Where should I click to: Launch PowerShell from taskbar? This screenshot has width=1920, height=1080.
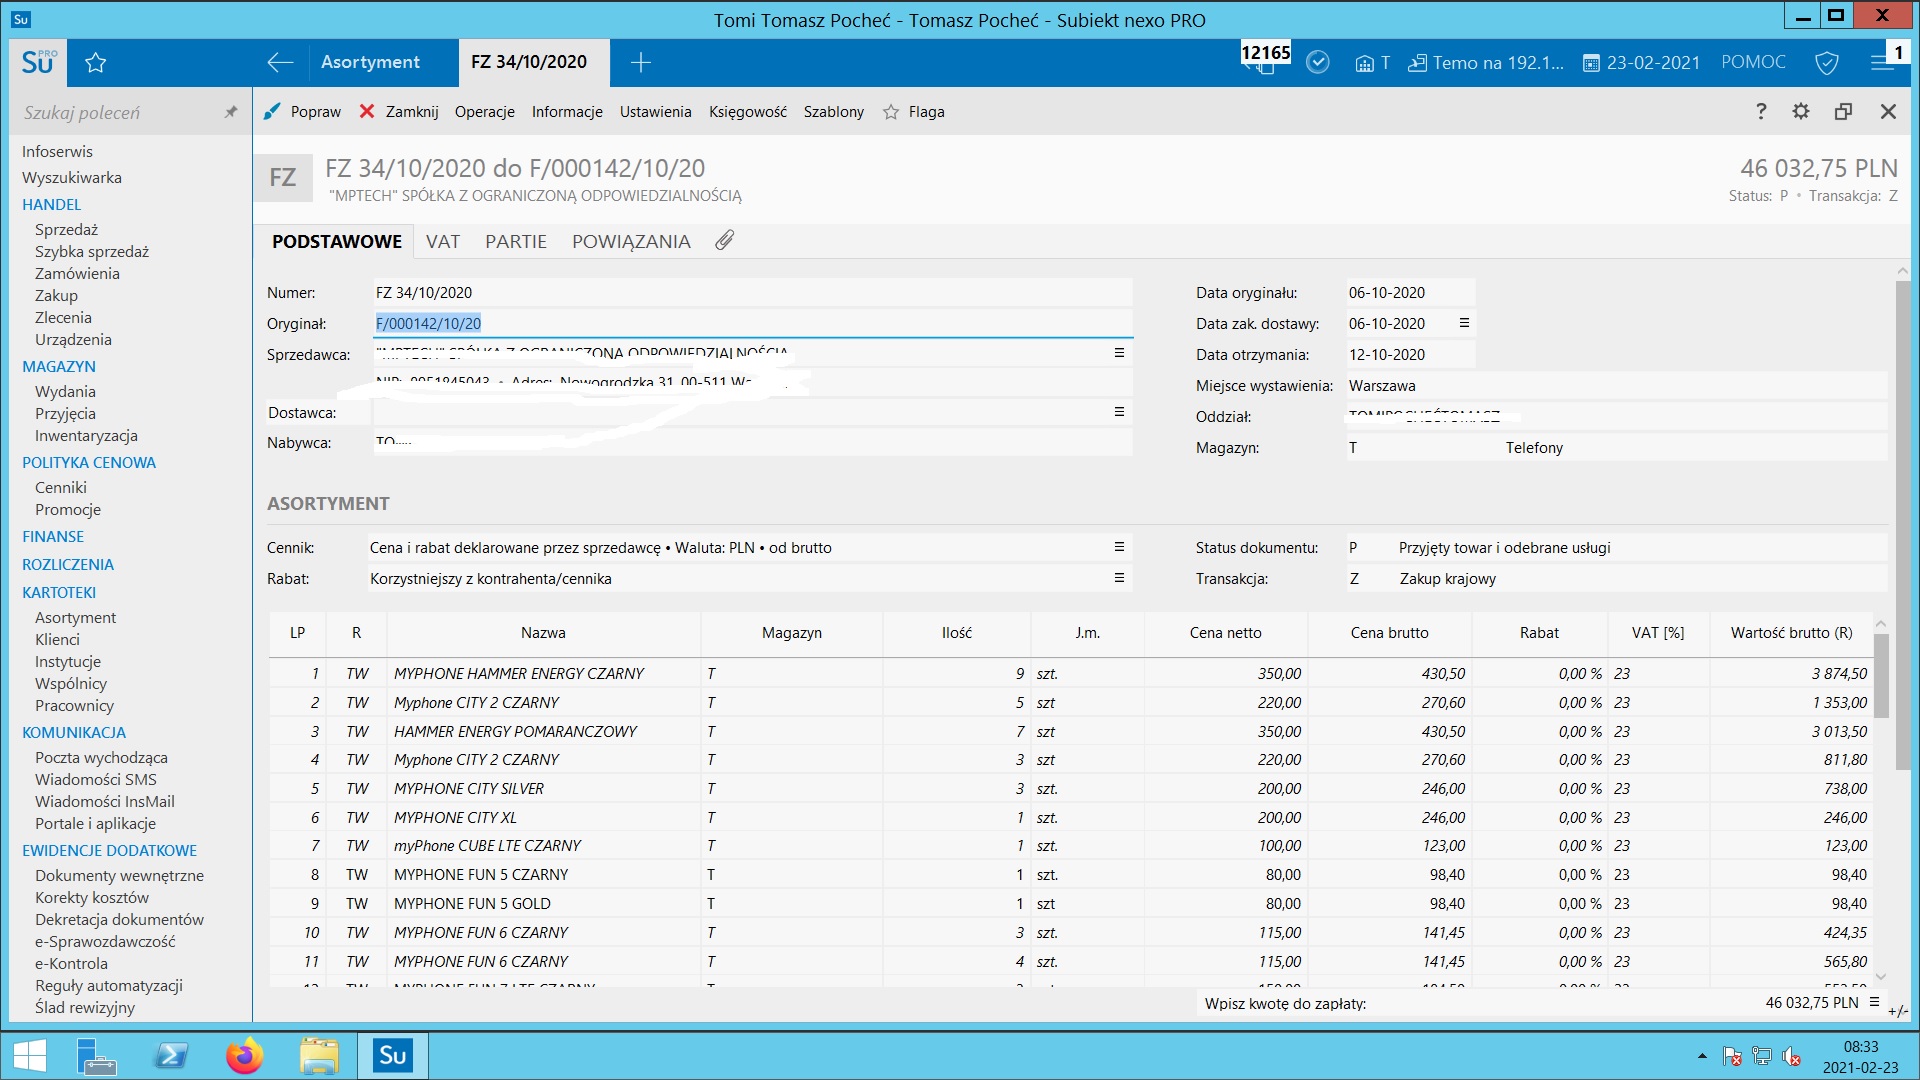coord(171,1056)
